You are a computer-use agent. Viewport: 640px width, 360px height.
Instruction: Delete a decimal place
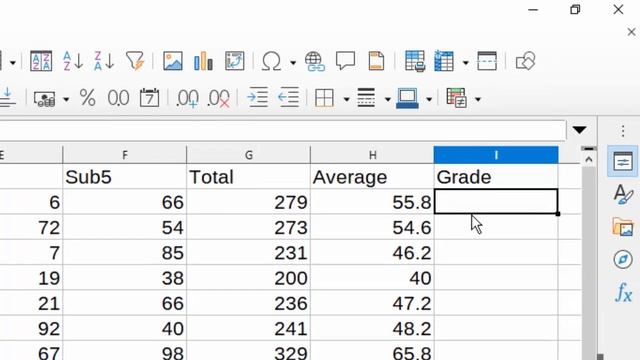tap(218, 99)
